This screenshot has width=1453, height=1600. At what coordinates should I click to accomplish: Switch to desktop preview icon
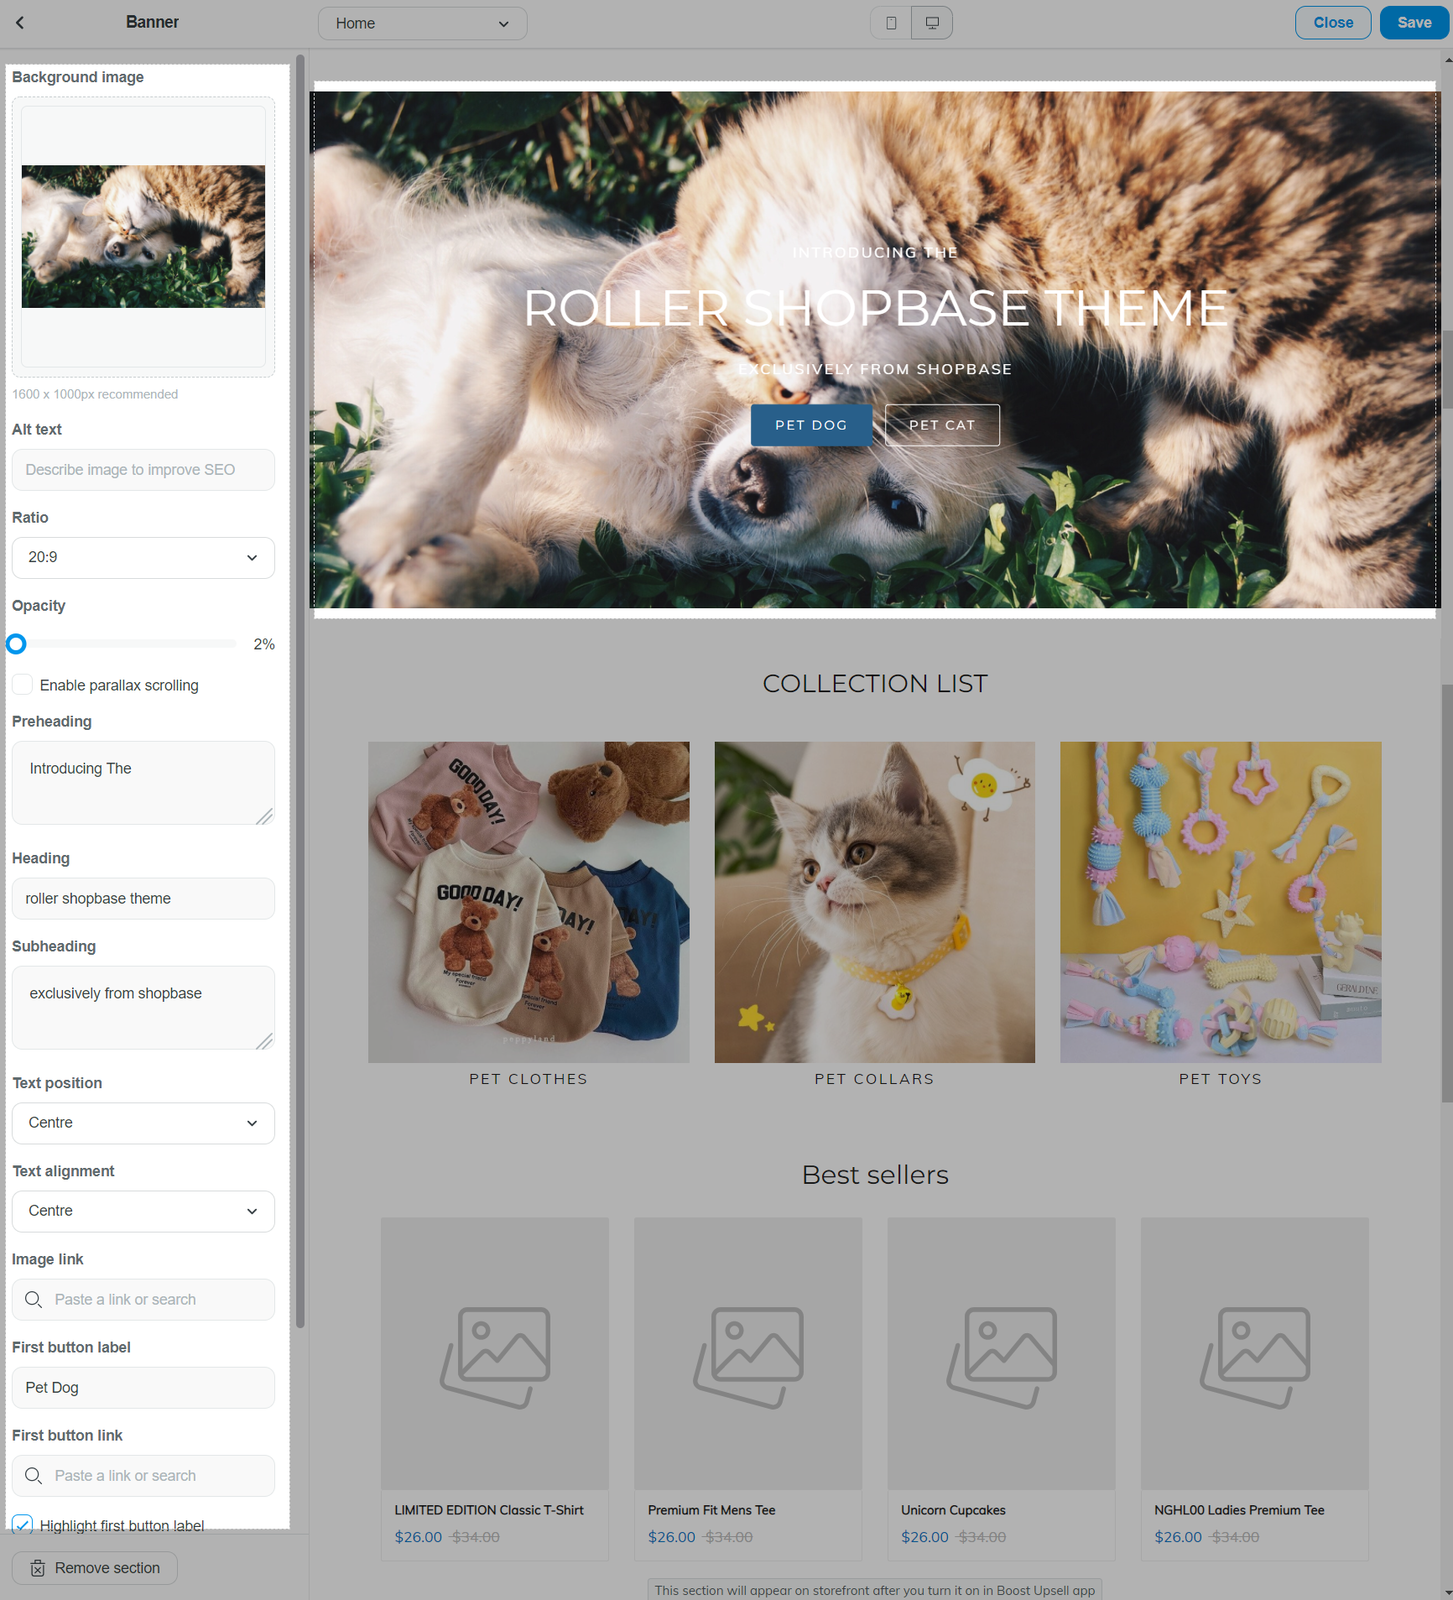pyautogui.click(x=932, y=23)
